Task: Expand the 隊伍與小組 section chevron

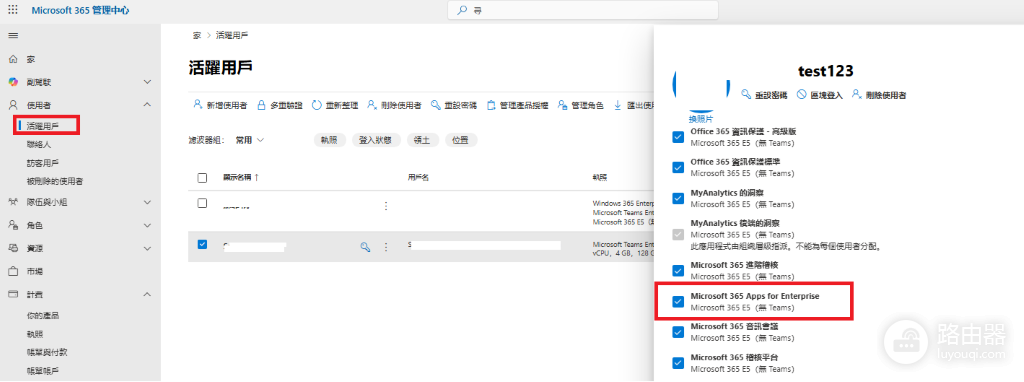Action: (x=147, y=202)
